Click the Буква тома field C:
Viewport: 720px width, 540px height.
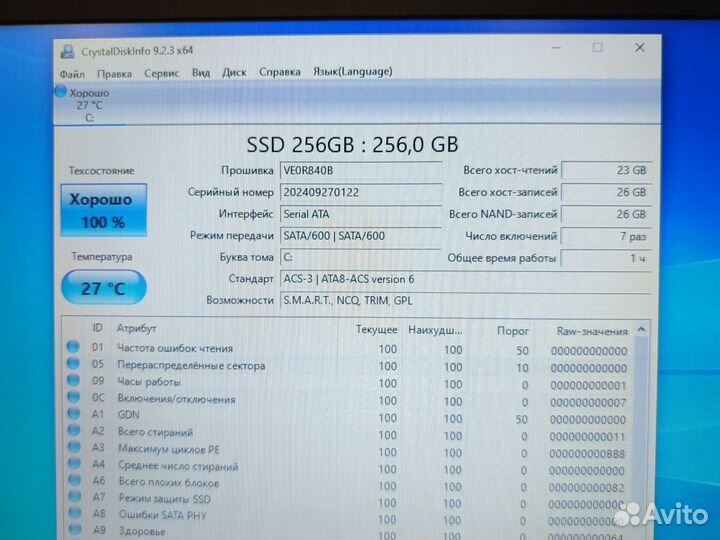click(x=361, y=257)
